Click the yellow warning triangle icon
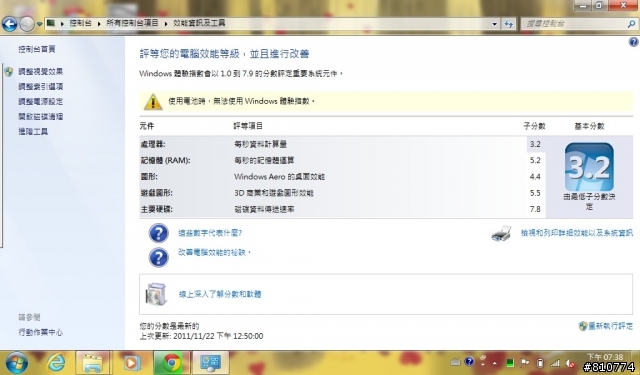 [153, 102]
